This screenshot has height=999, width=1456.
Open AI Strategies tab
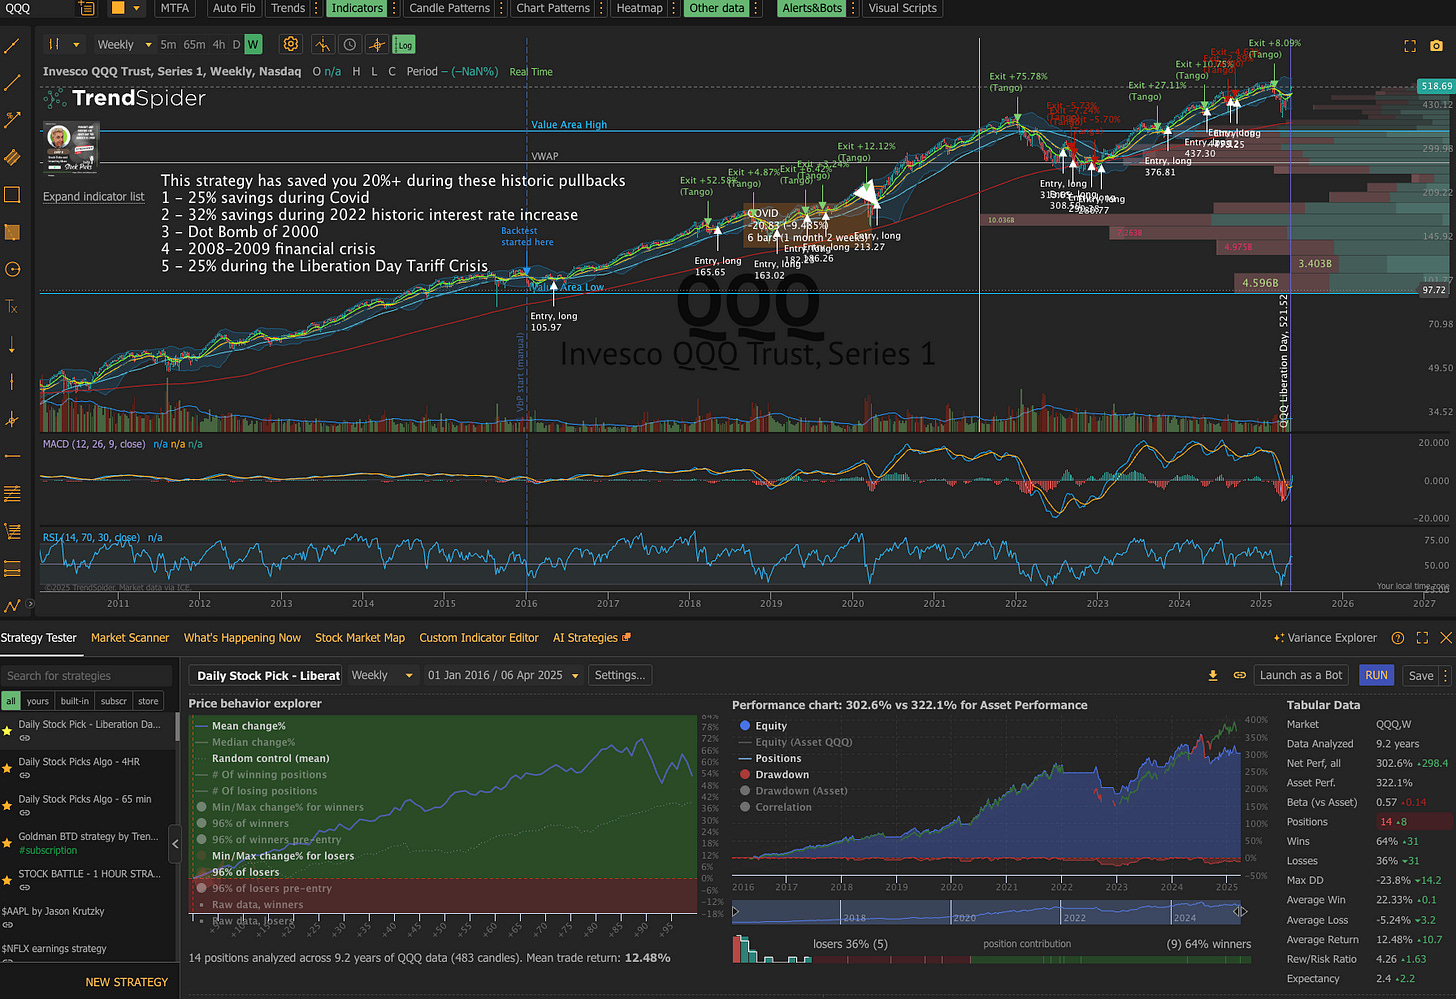coord(592,638)
